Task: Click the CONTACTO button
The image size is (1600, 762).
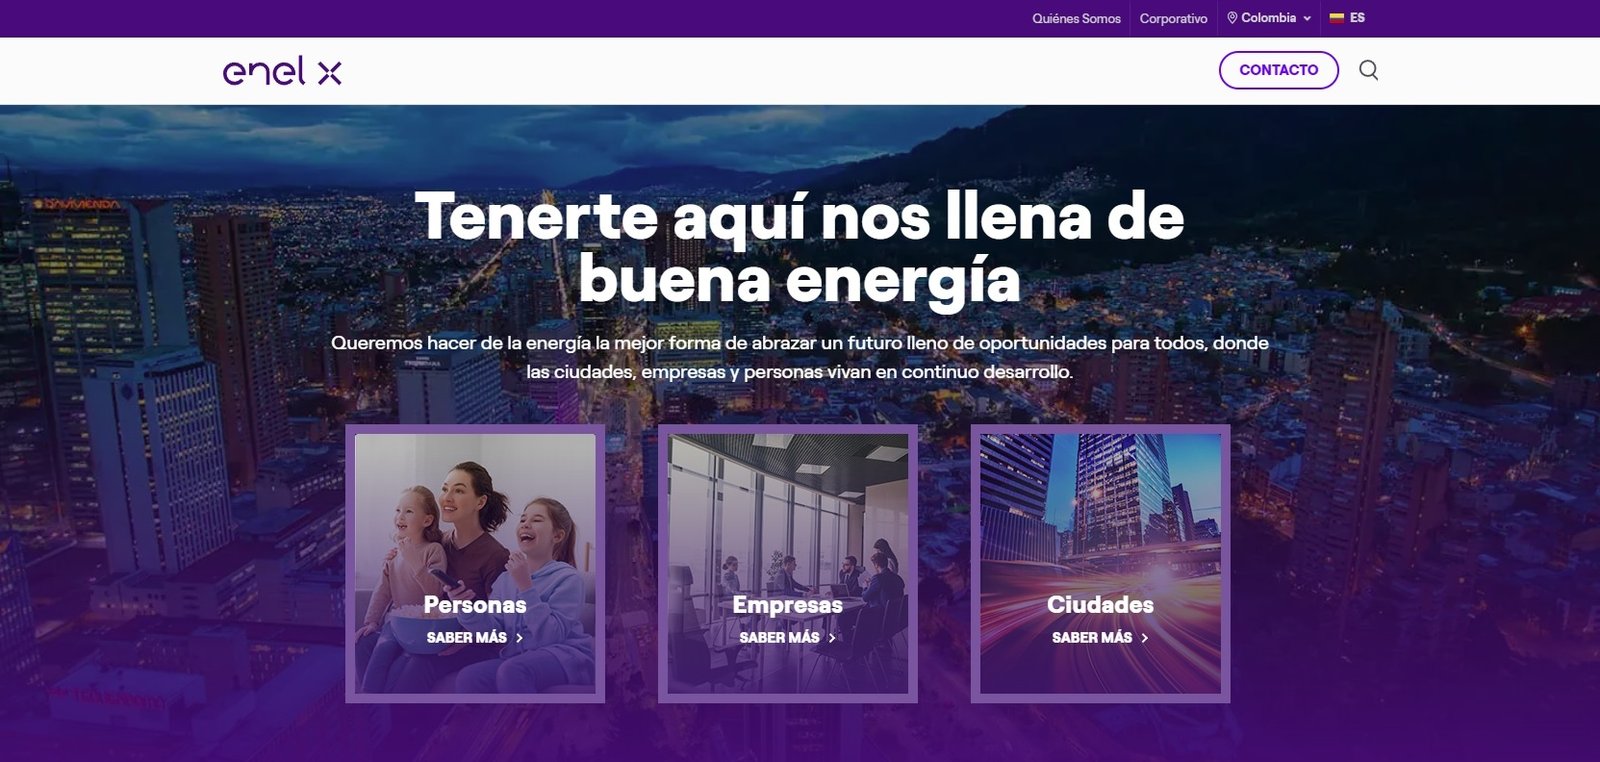Action: [x=1278, y=70]
